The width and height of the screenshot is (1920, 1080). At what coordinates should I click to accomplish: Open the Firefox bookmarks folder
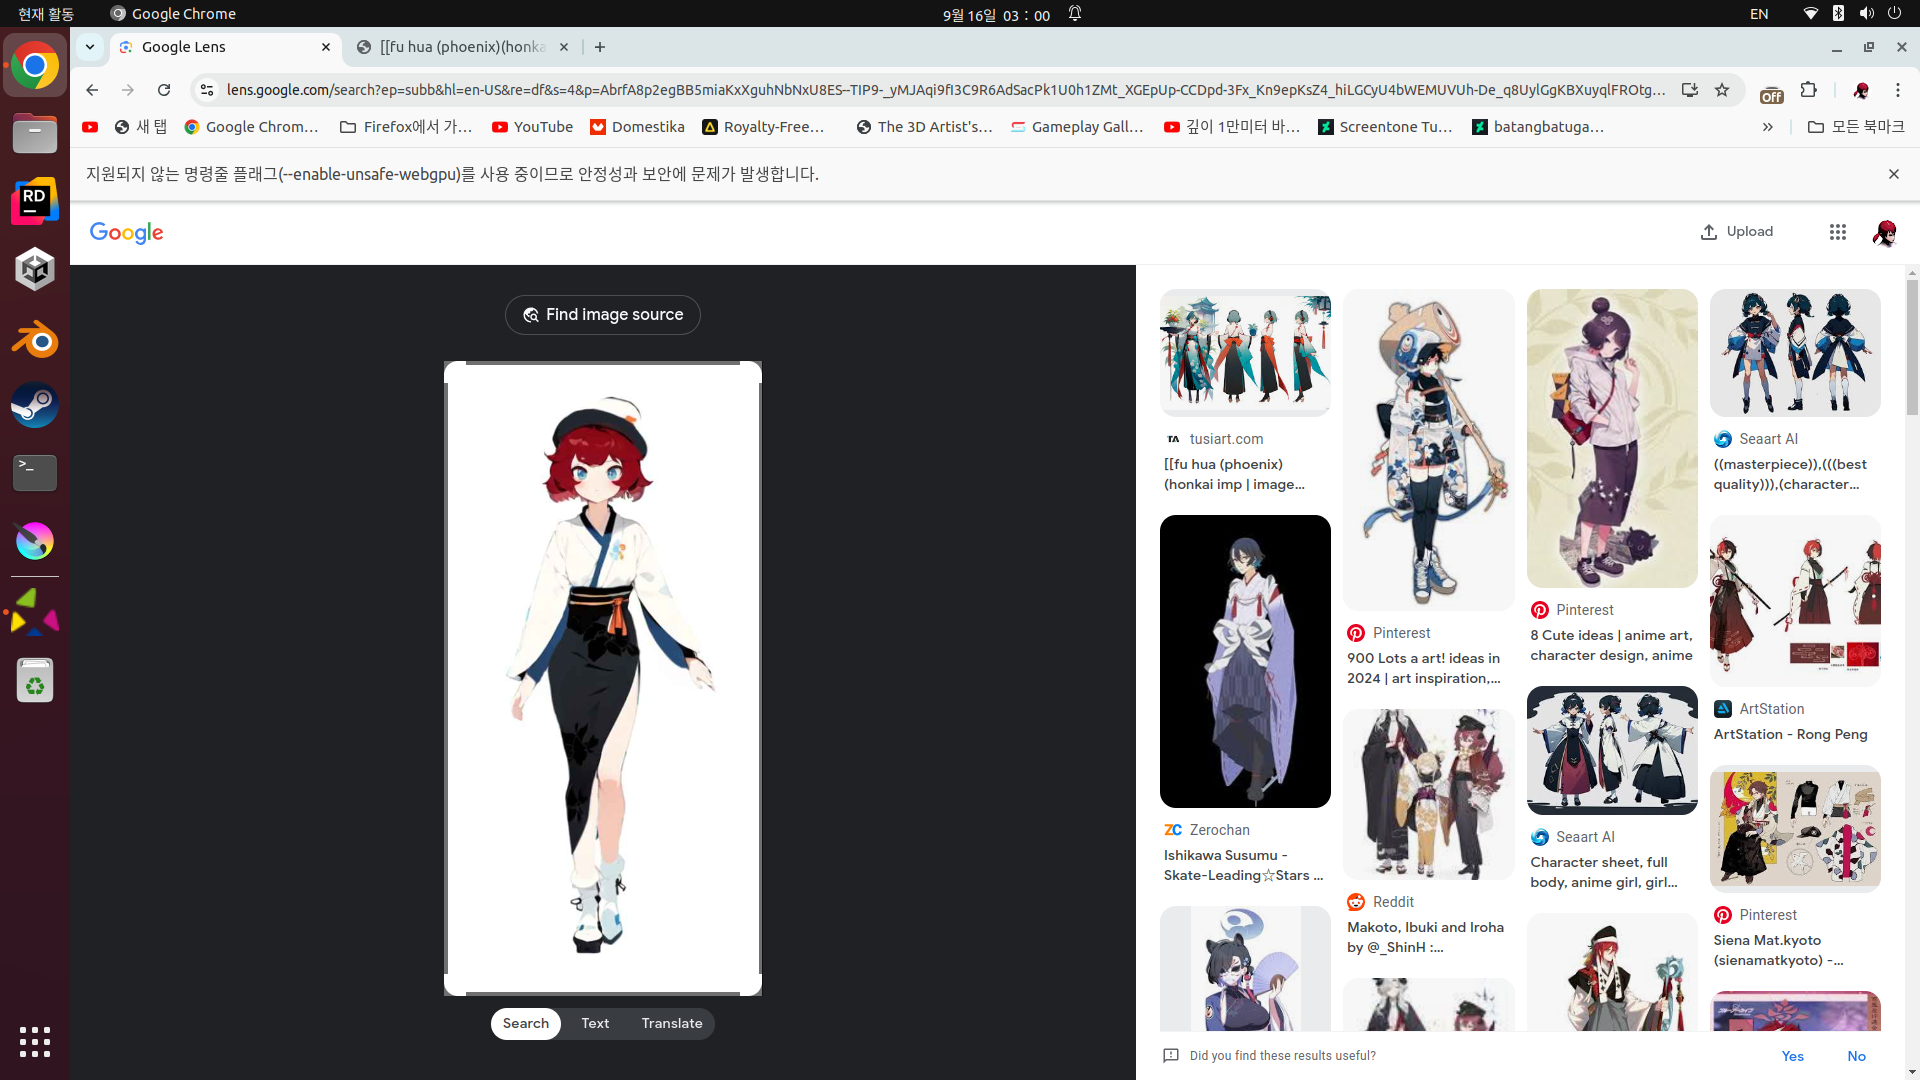pyautogui.click(x=406, y=127)
